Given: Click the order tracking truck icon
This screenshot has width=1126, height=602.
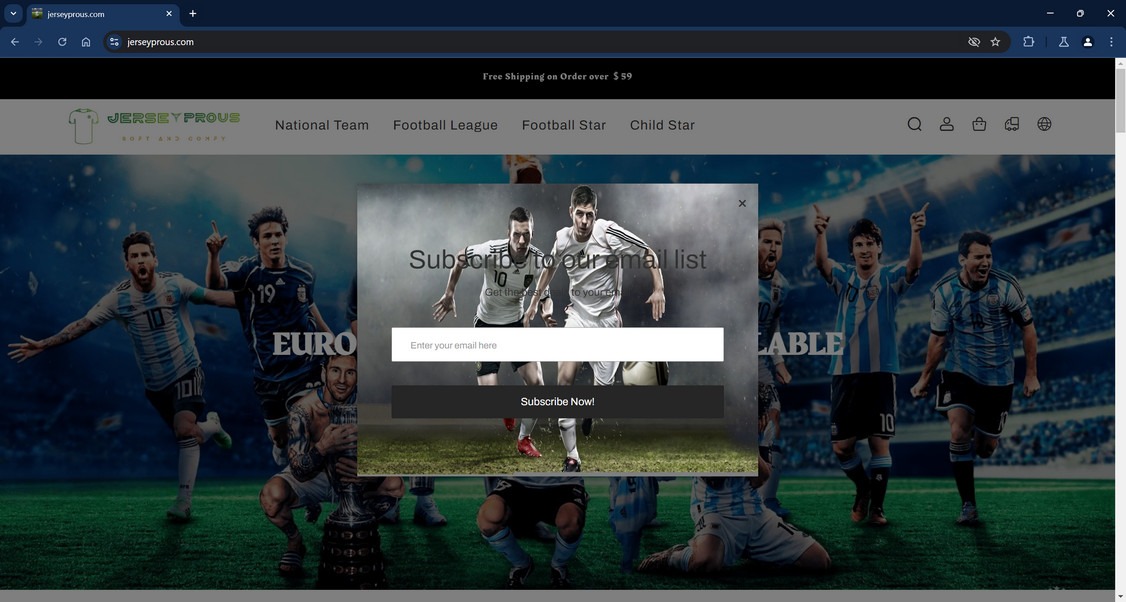Looking at the screenshot, I should [1012, 124].
